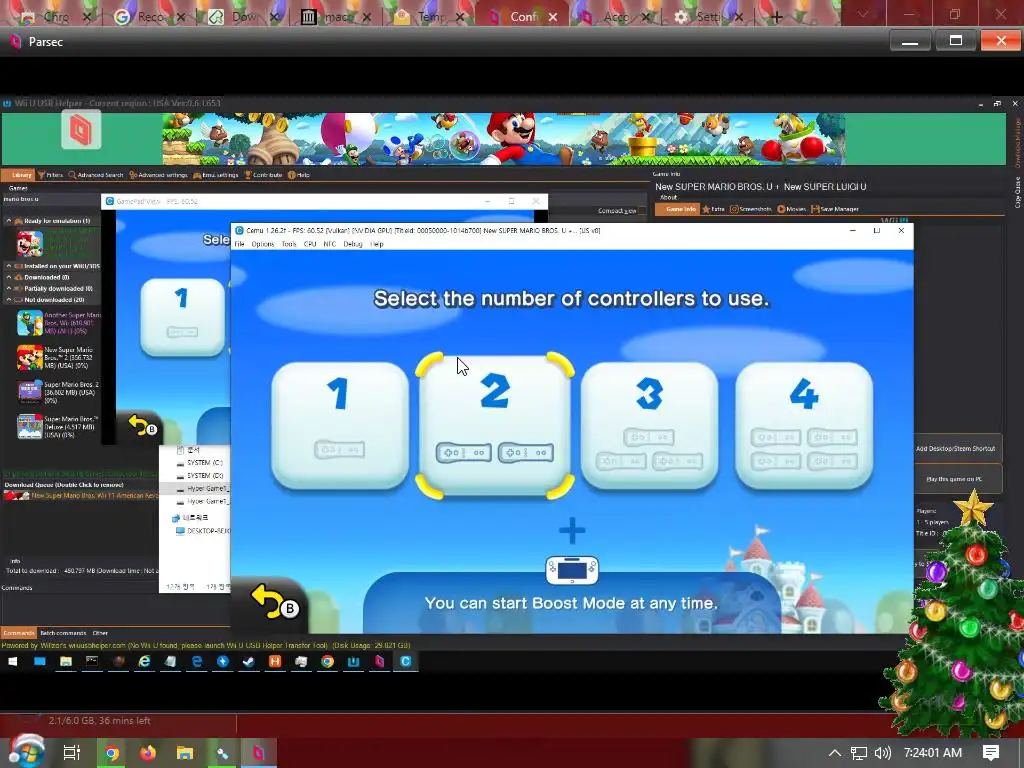This screenshot has height=768, width=1024.
Task: Open Cemu File menu
Action: [x=240, y=244]
